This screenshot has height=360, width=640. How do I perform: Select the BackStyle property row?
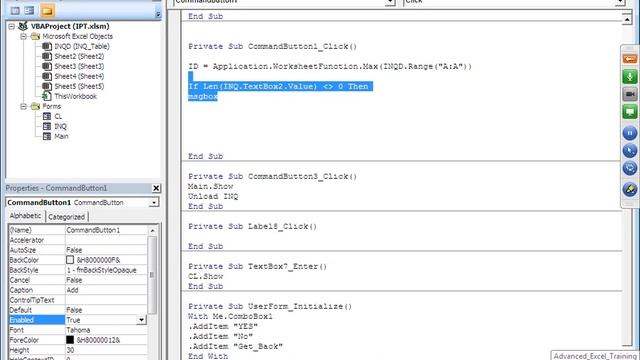(x=78, y=270)
